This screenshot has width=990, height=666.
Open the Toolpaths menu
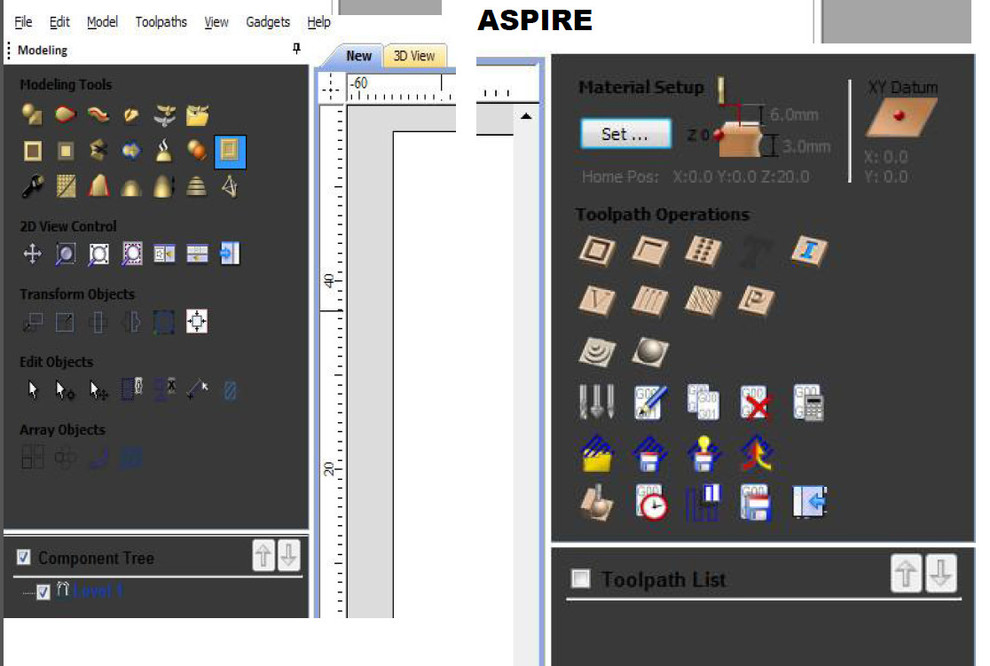pyautogui.click(x=161, y=22)
